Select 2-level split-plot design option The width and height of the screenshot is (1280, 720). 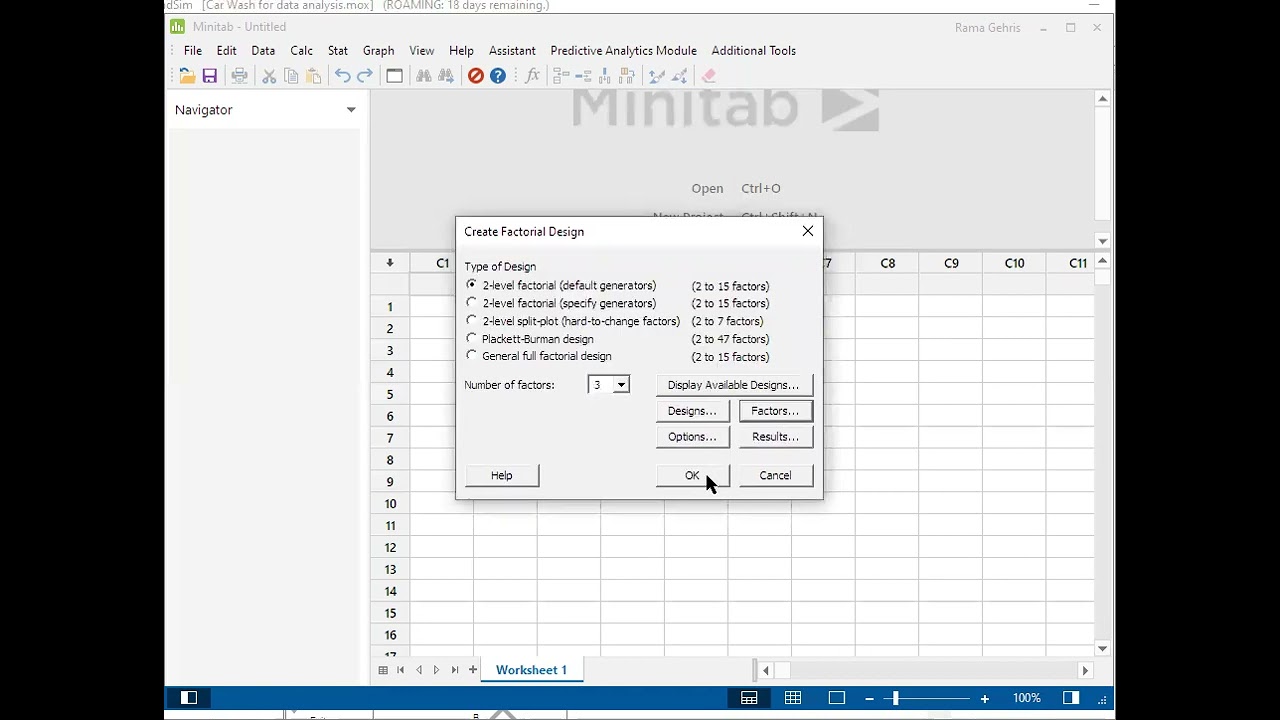(573, 321)
